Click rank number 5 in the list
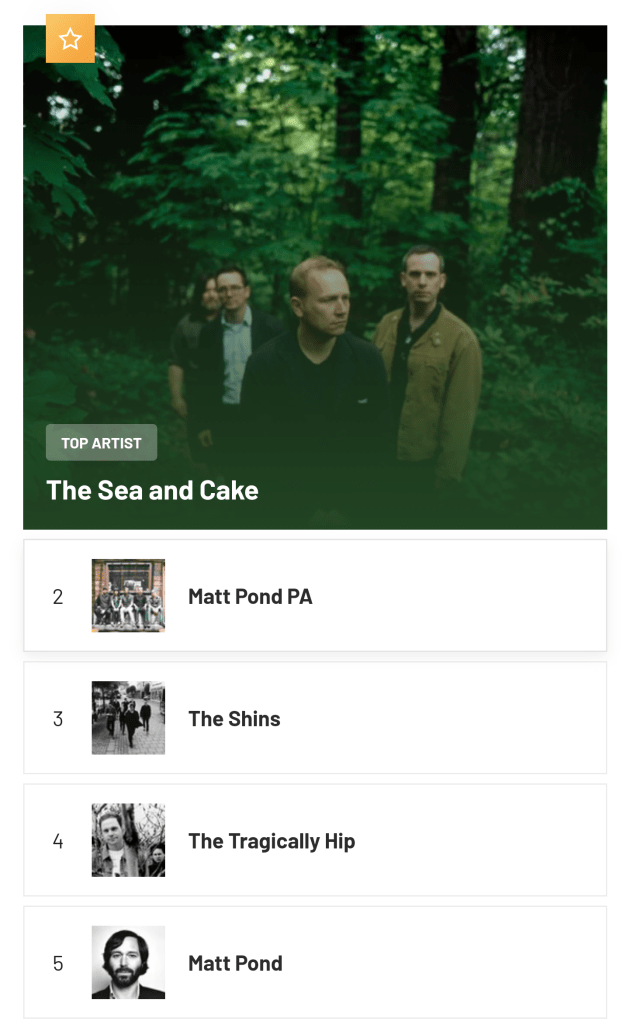 (x=58, y=963)
